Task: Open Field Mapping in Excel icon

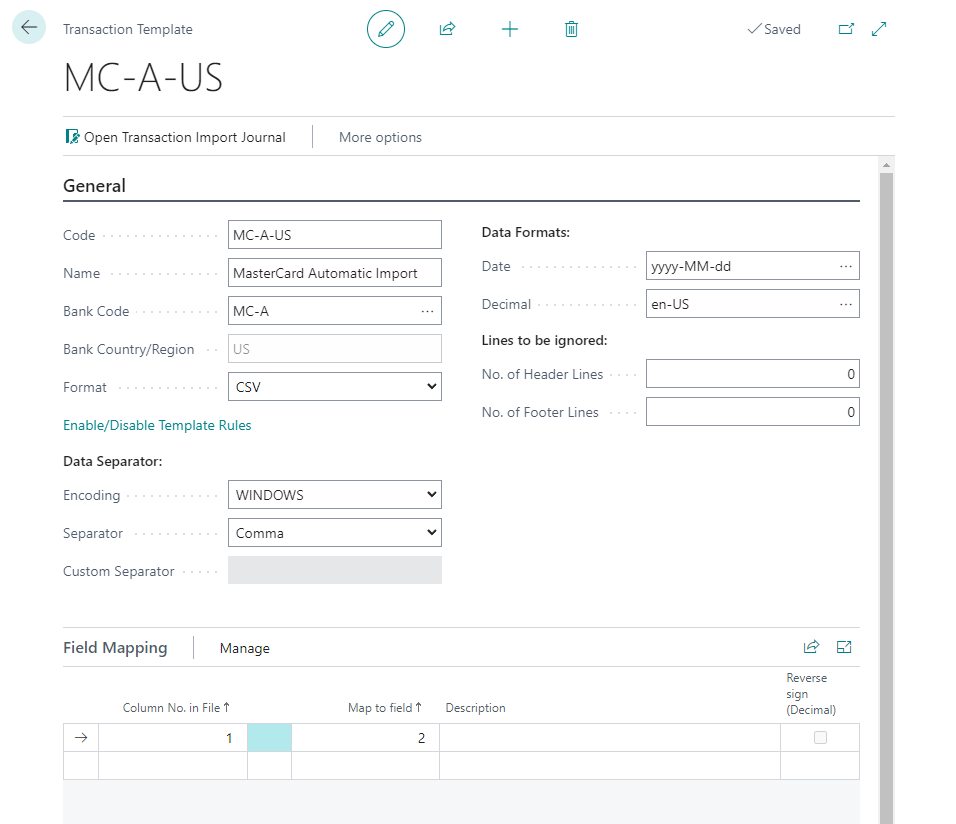Action: coord(844,647)
